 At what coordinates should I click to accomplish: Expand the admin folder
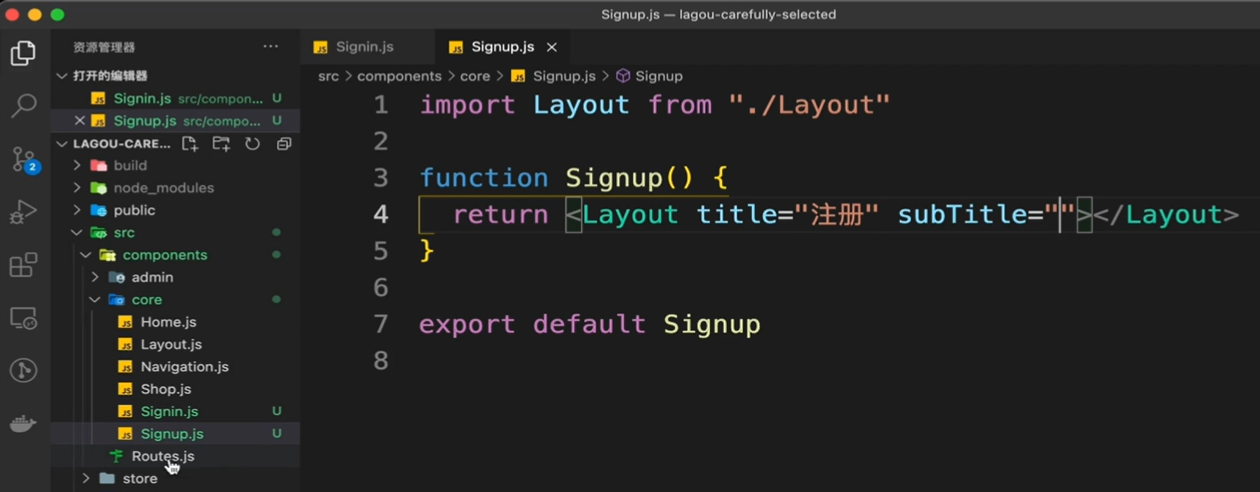pos(95,277)
